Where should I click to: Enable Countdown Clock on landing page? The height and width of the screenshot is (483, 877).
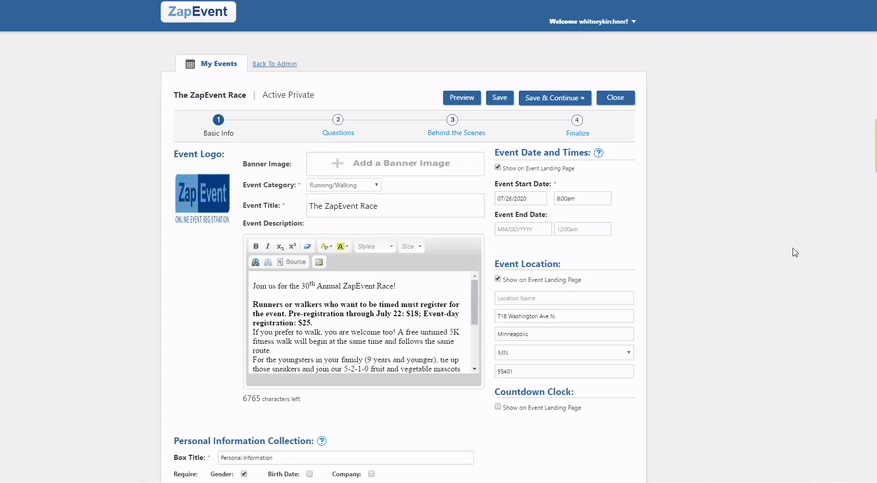pyautogui.click(x=498, y=406)
